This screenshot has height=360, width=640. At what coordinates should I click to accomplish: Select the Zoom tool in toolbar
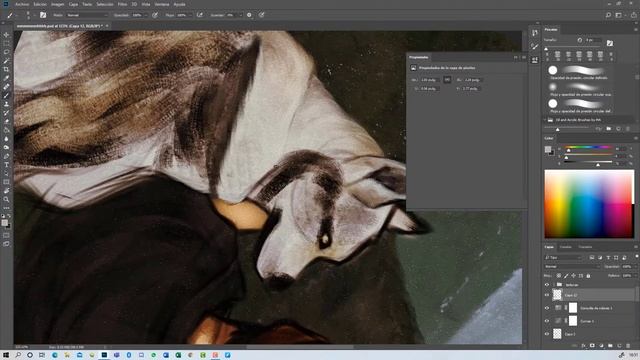(x=6, y=199)
